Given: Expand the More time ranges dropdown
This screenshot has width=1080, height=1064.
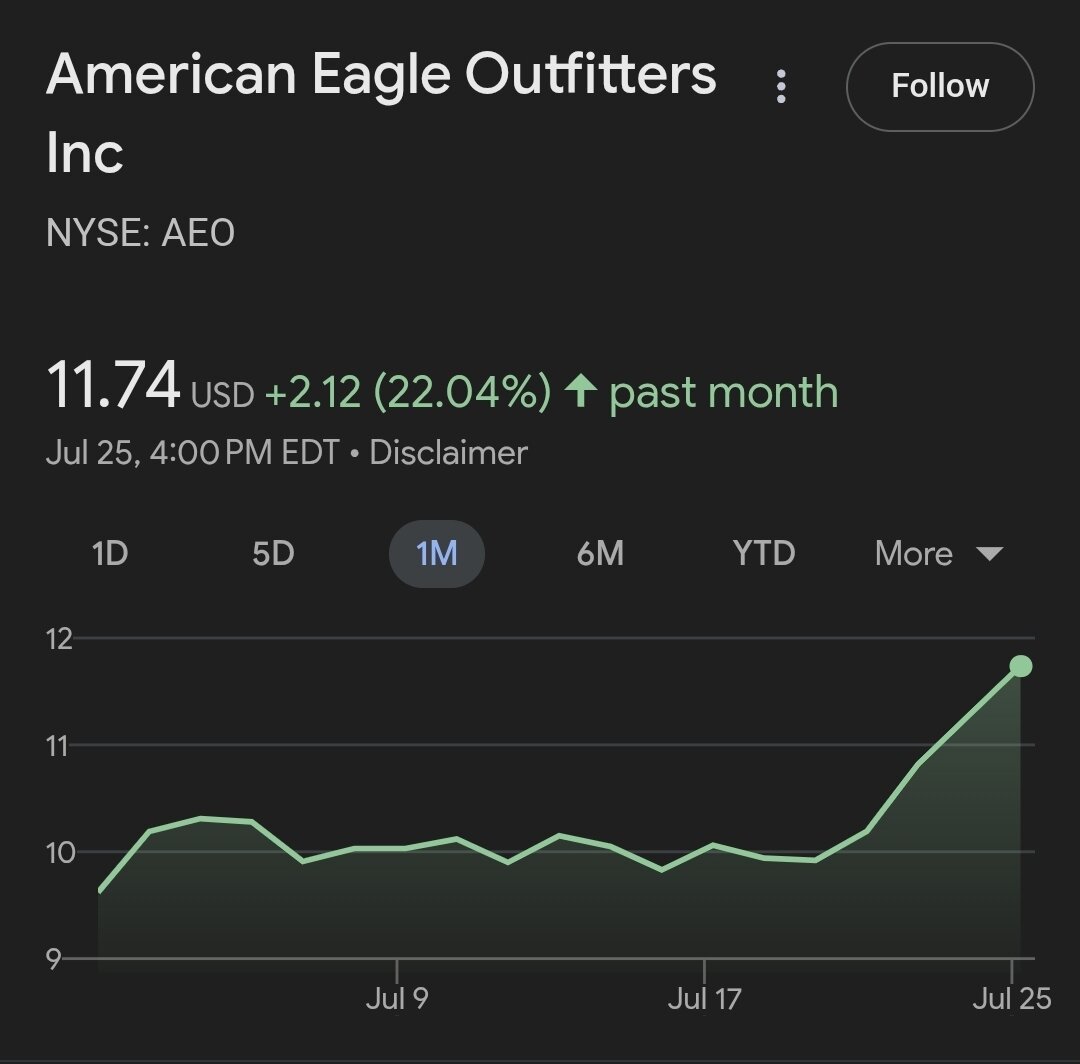Looking at the screenshot, I should [939, 554].
